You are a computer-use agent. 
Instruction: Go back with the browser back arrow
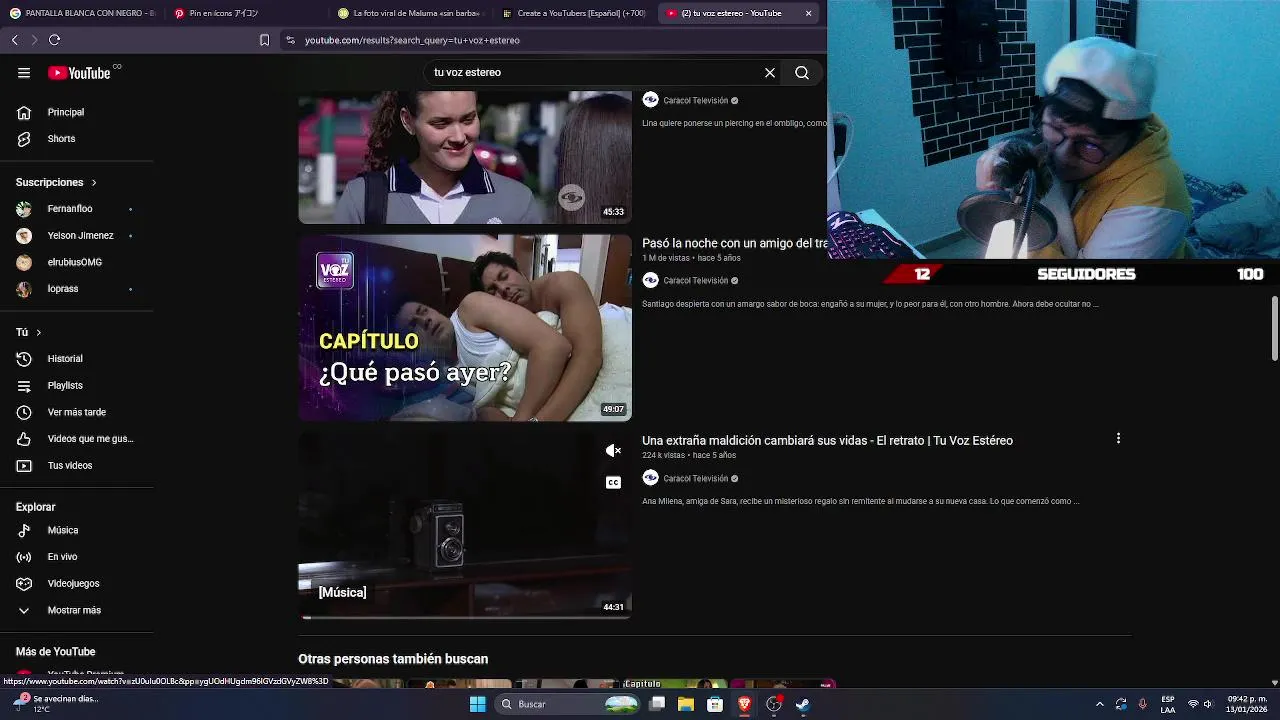click(15, 40)
